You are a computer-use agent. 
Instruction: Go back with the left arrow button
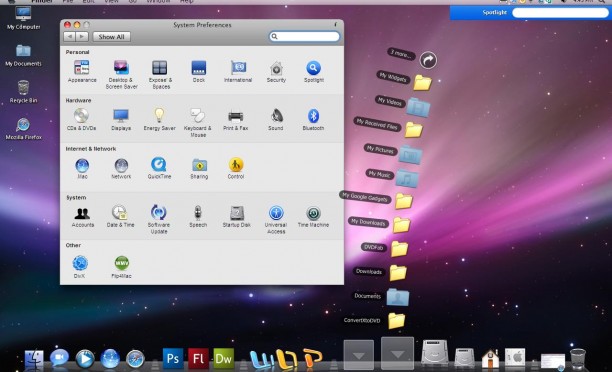[69, 36]
